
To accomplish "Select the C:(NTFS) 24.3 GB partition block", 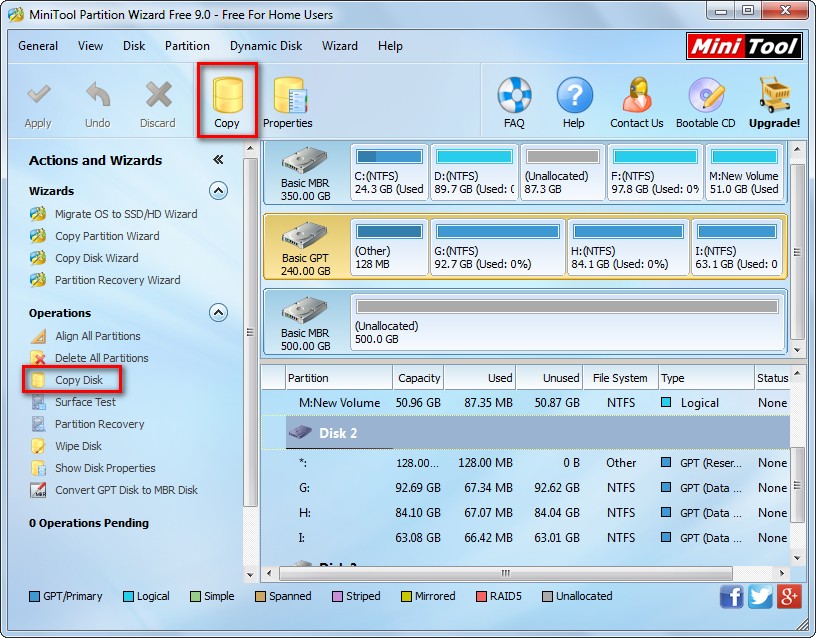I will click(x=389, y=172).
